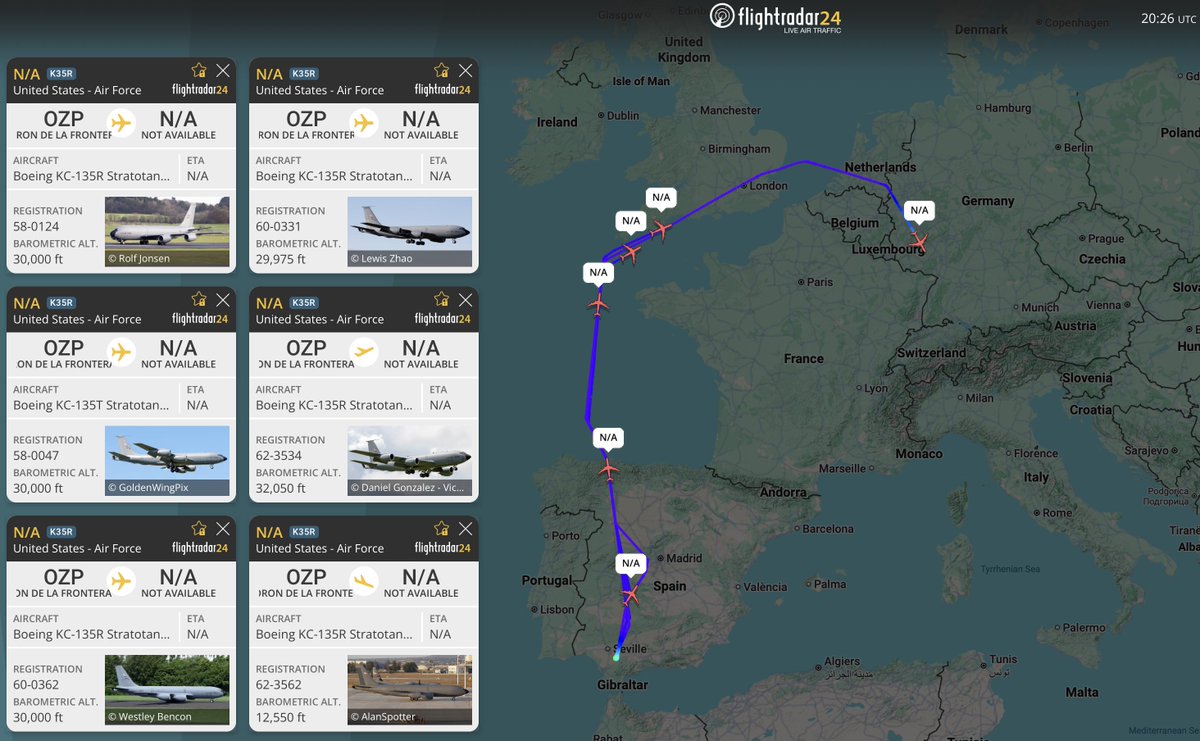Click the flightradar24 logo on the 60-0331 card
The width and height of the screenshot is (1200, 741).
[x=442, y=90]
